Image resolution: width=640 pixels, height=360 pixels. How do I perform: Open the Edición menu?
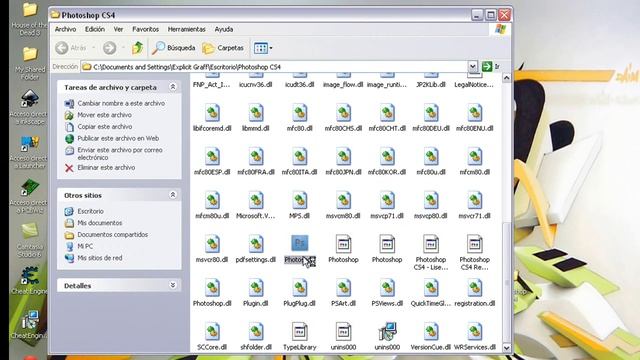(x=95, y=29)
